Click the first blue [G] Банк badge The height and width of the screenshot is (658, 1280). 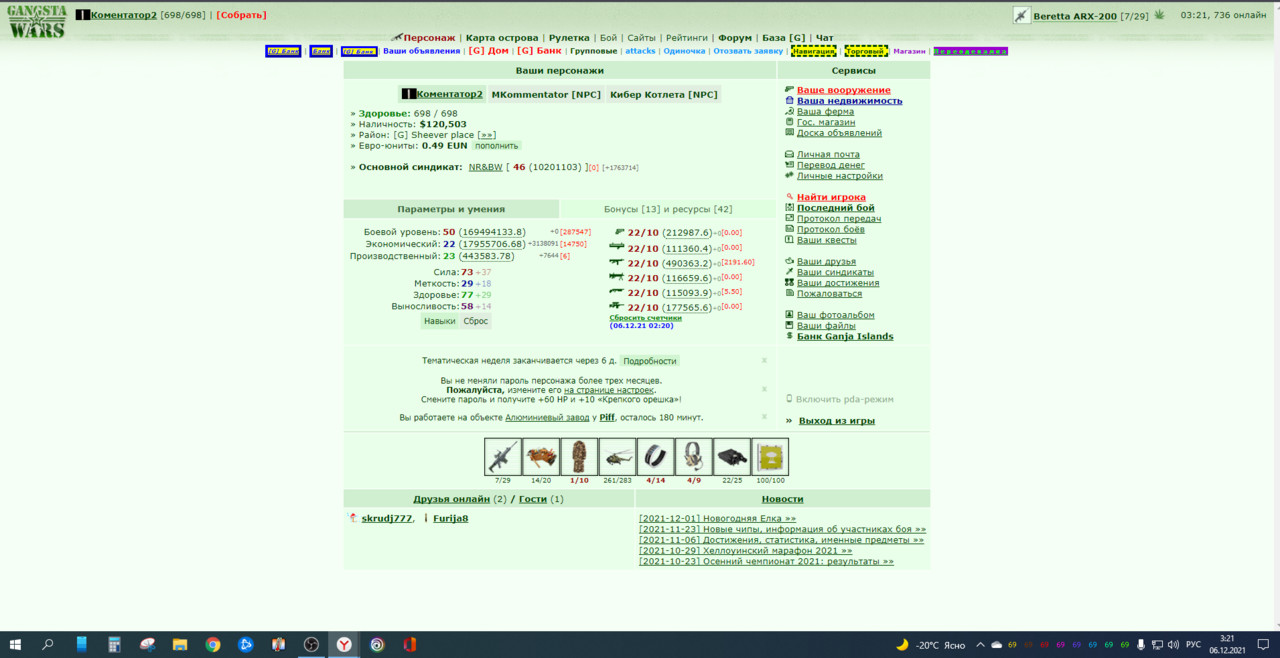[x=282, y=51]
